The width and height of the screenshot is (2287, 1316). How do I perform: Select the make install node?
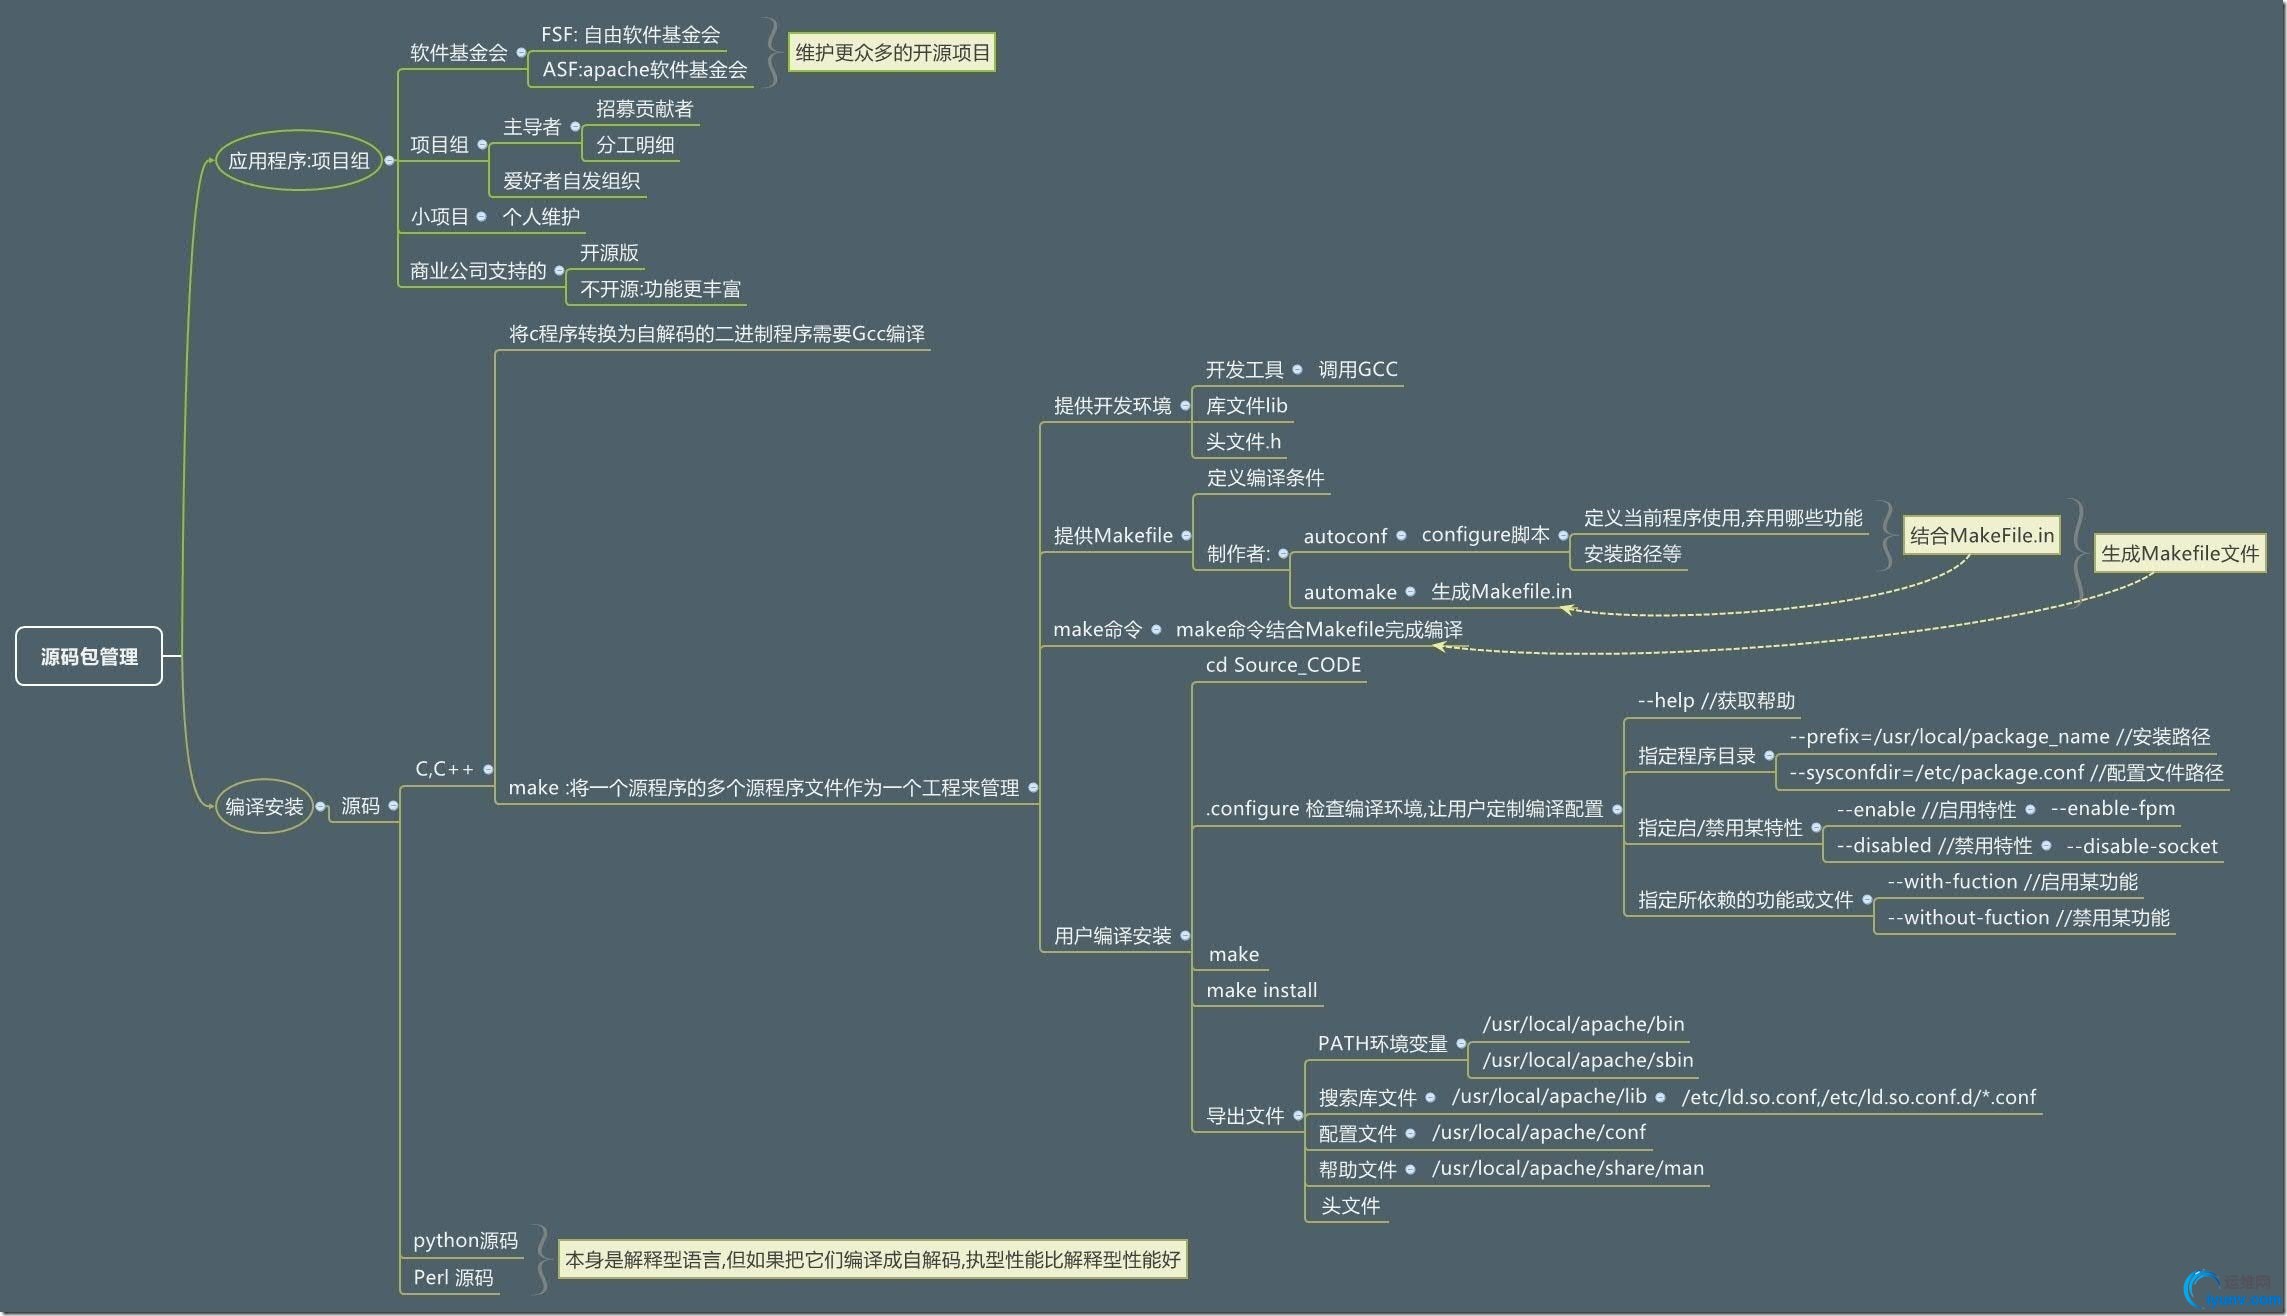point(1261,990)
